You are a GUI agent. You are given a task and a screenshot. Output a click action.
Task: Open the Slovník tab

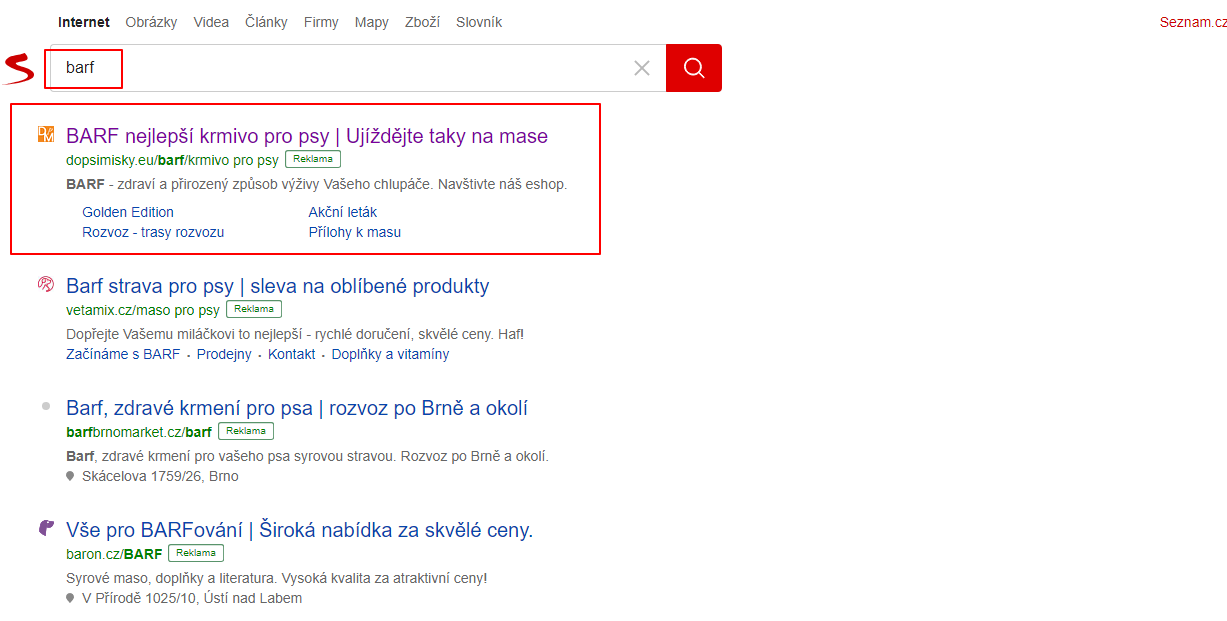point(479,22)
